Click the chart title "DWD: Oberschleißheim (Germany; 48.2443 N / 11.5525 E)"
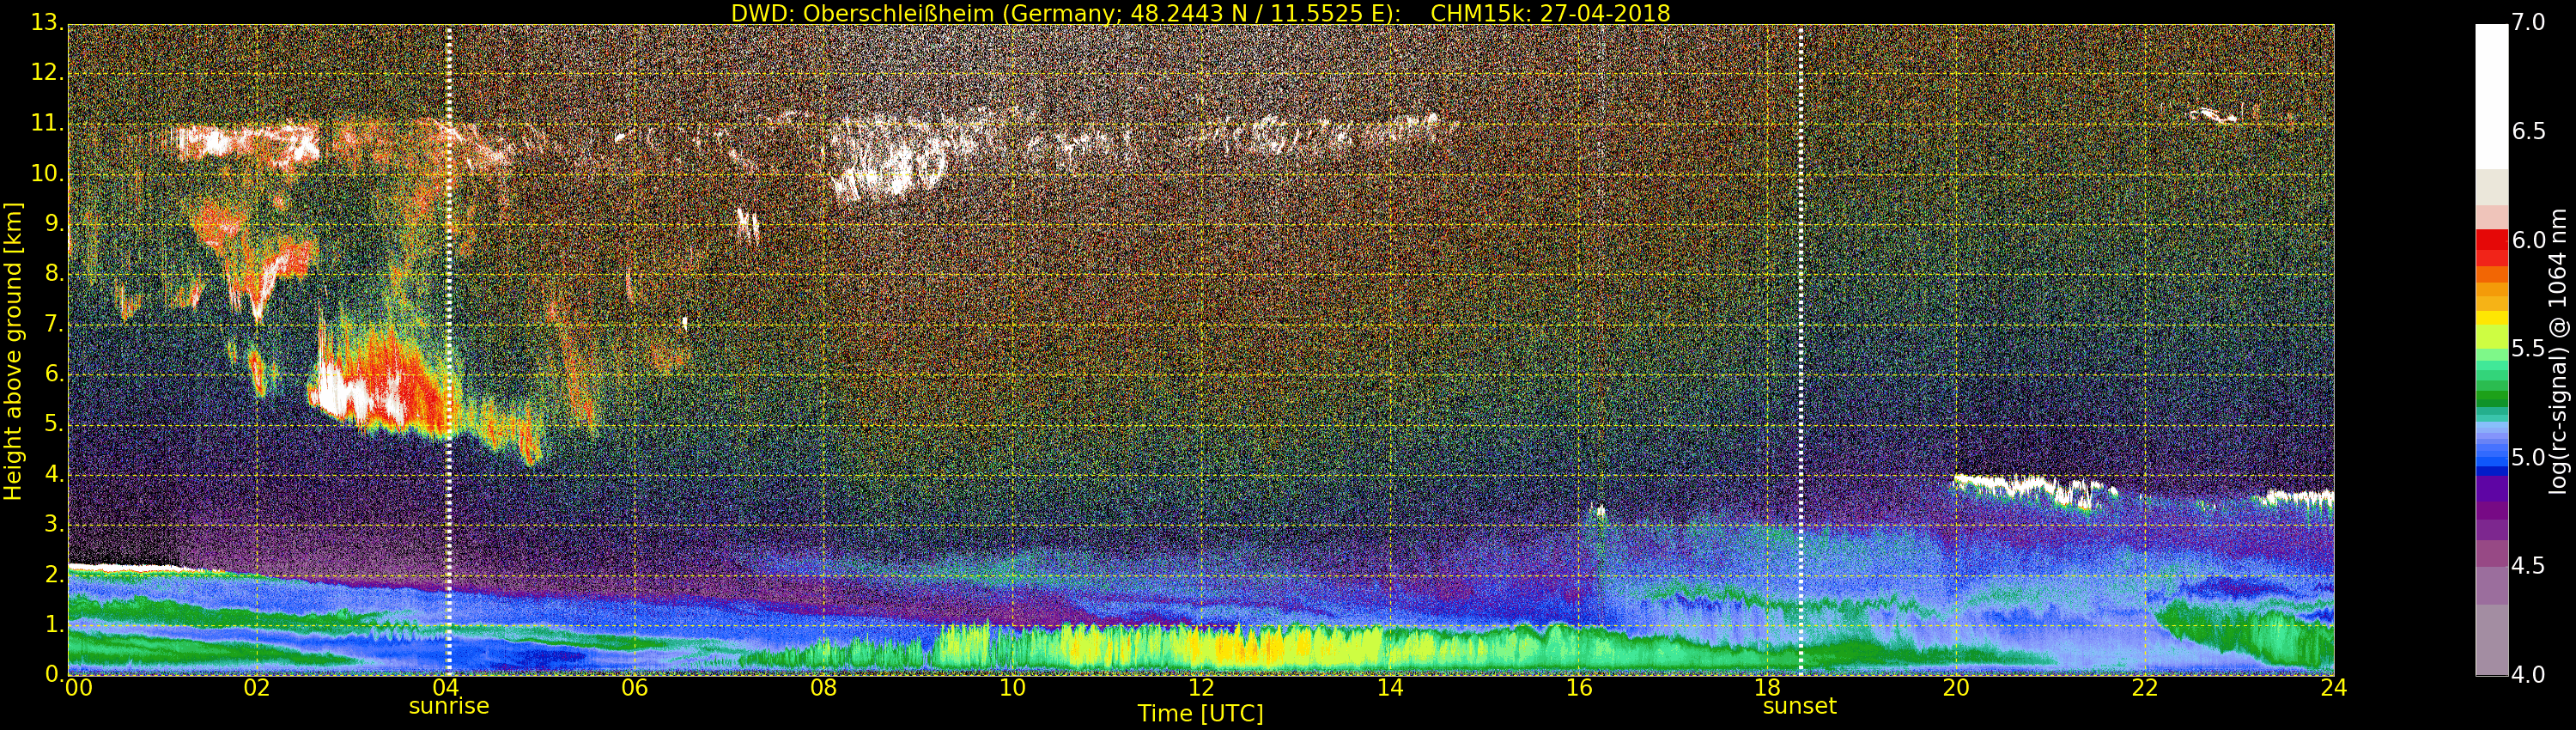This screenshot has width=2576, height=730. pos(1065,13)
